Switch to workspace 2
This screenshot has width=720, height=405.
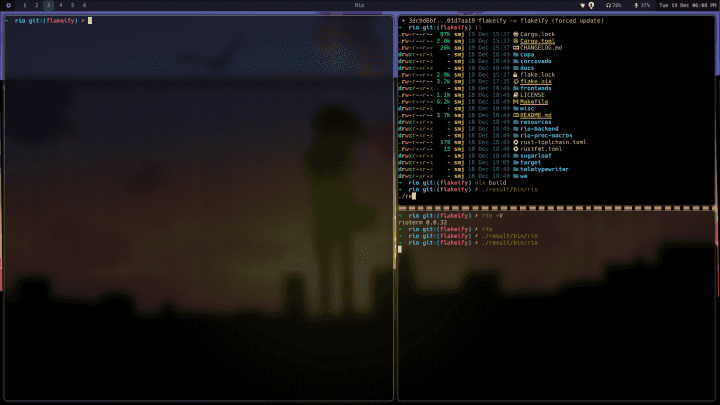point(36,6)
